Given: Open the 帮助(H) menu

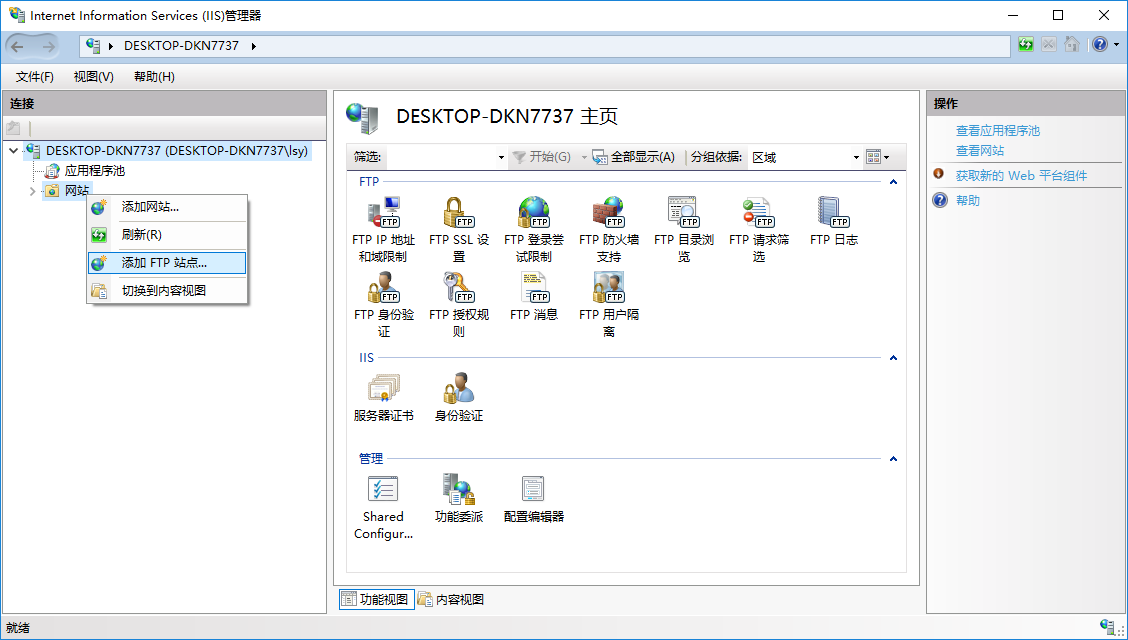Looking at the screenshot, I should [x=154, y=77].
